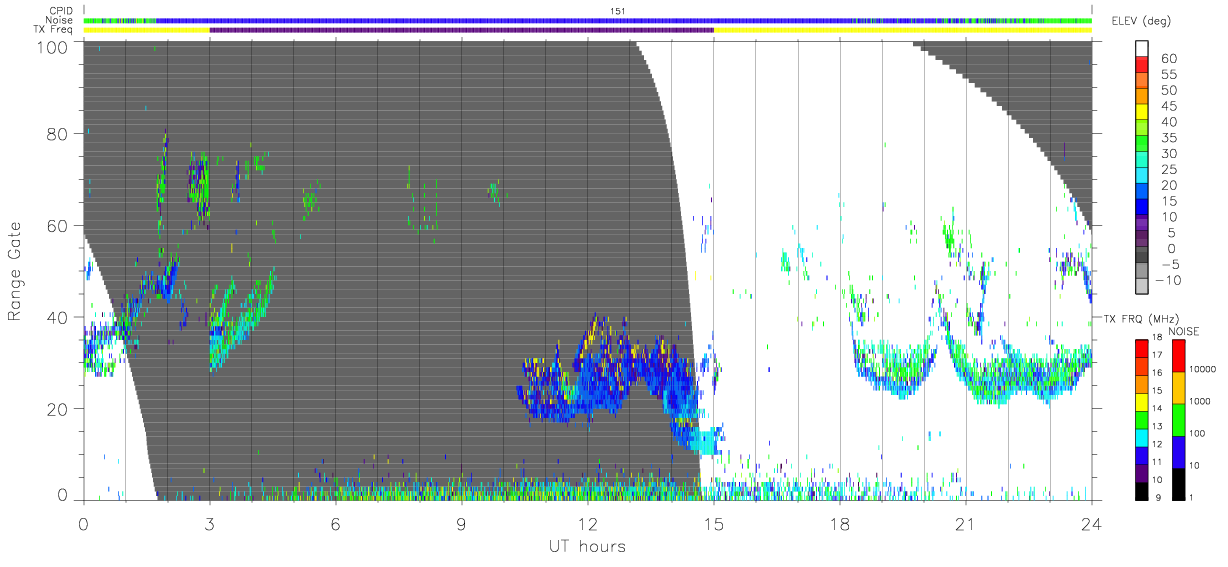Click the range gate 20 tick label
1228x567 pixels.
point(58,409)
